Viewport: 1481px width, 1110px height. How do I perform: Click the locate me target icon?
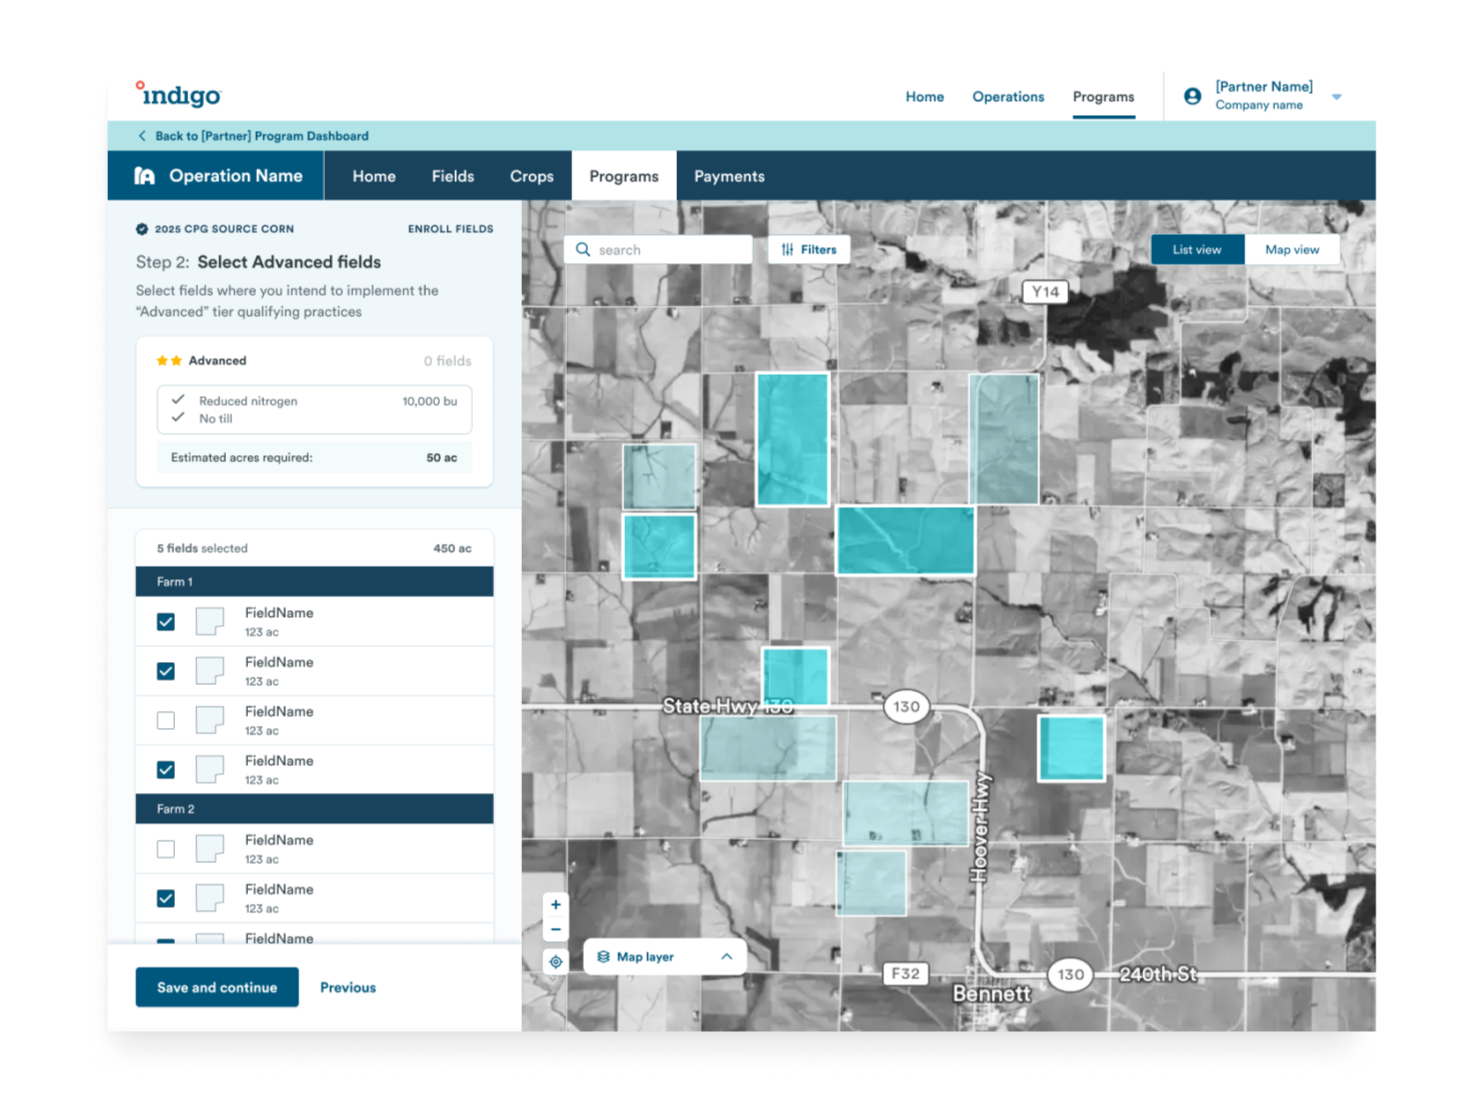point(556,962)
